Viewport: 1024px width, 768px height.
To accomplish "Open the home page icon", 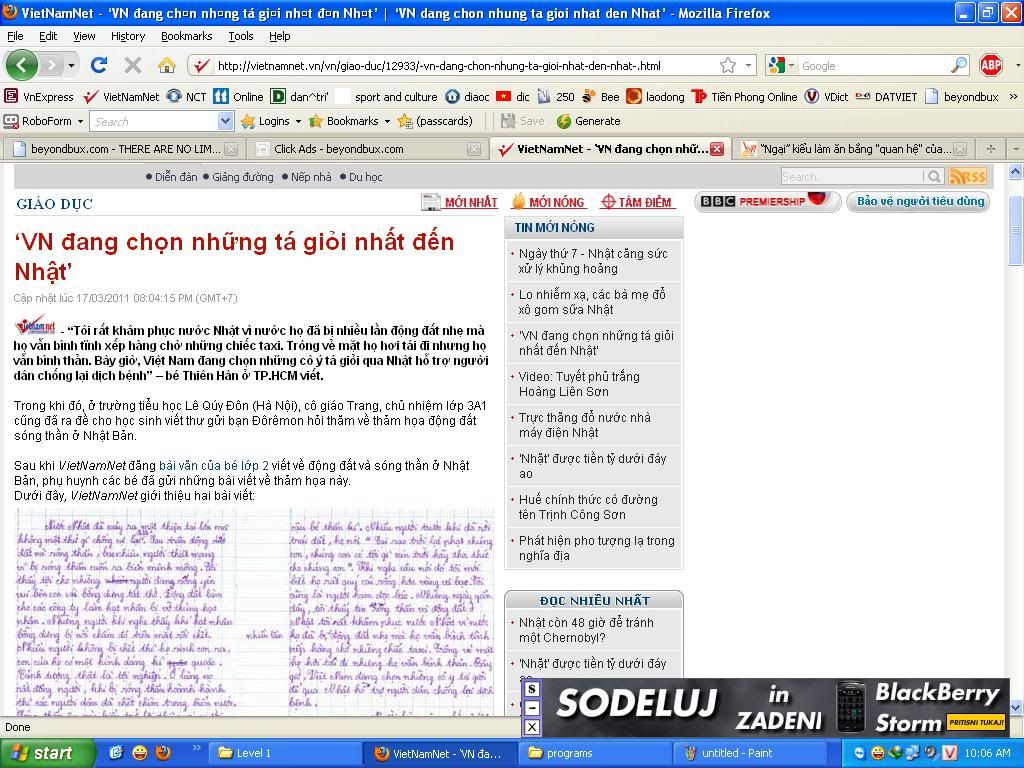I will pyautogui.click(x=167, y=65).
